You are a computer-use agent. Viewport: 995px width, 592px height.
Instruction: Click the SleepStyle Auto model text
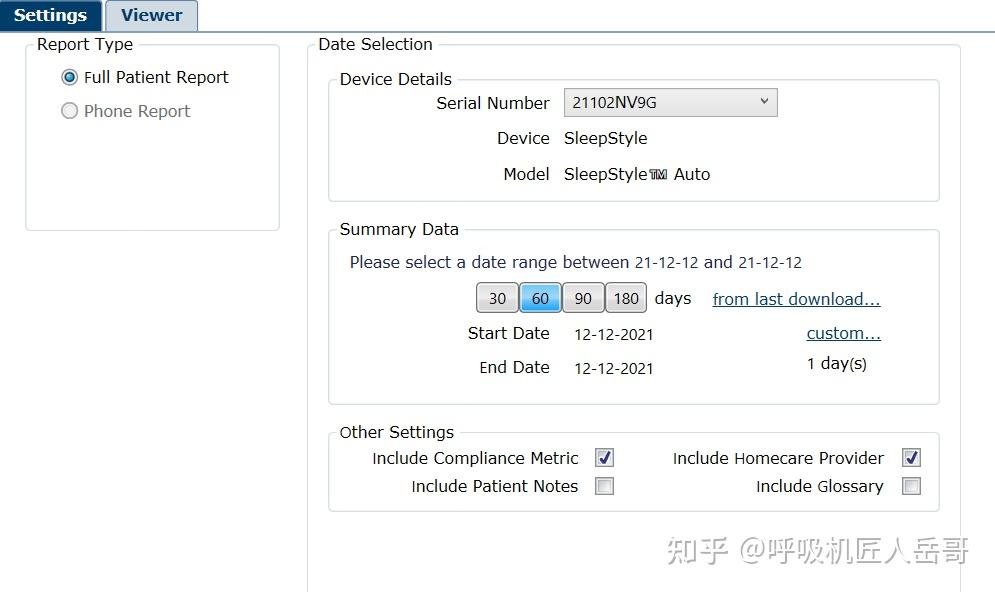click(637, 174)
